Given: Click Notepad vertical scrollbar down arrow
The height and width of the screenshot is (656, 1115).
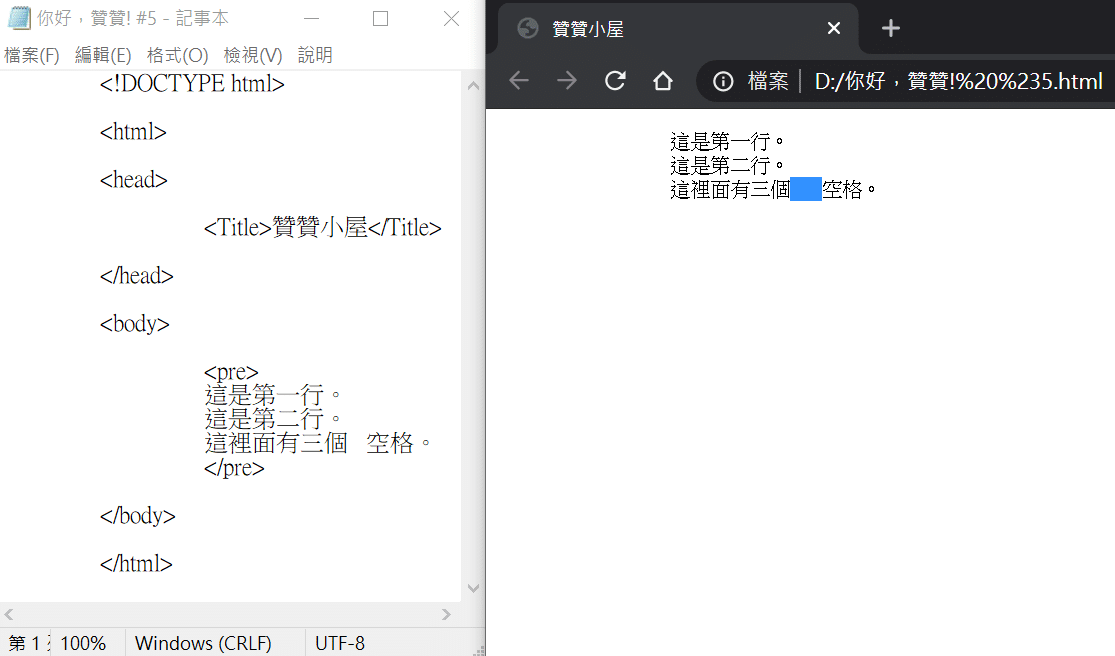Looking at the screenshot, I should [x=473, y=588].
